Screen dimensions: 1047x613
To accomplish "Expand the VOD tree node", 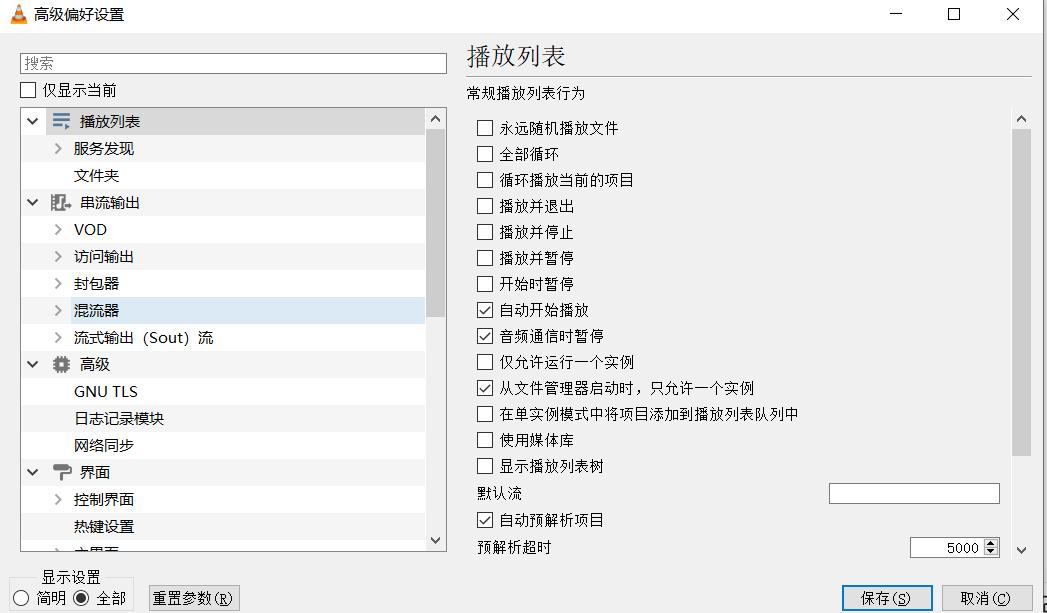I will 58,229.
